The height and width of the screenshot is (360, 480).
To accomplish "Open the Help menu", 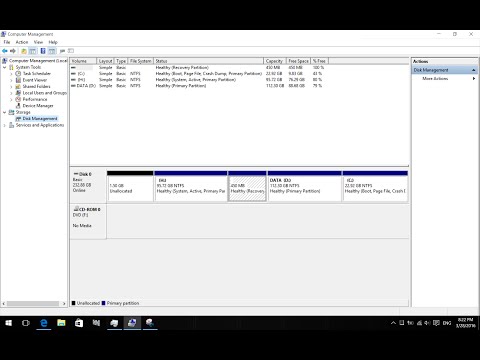I will click(x=53, y=42).
